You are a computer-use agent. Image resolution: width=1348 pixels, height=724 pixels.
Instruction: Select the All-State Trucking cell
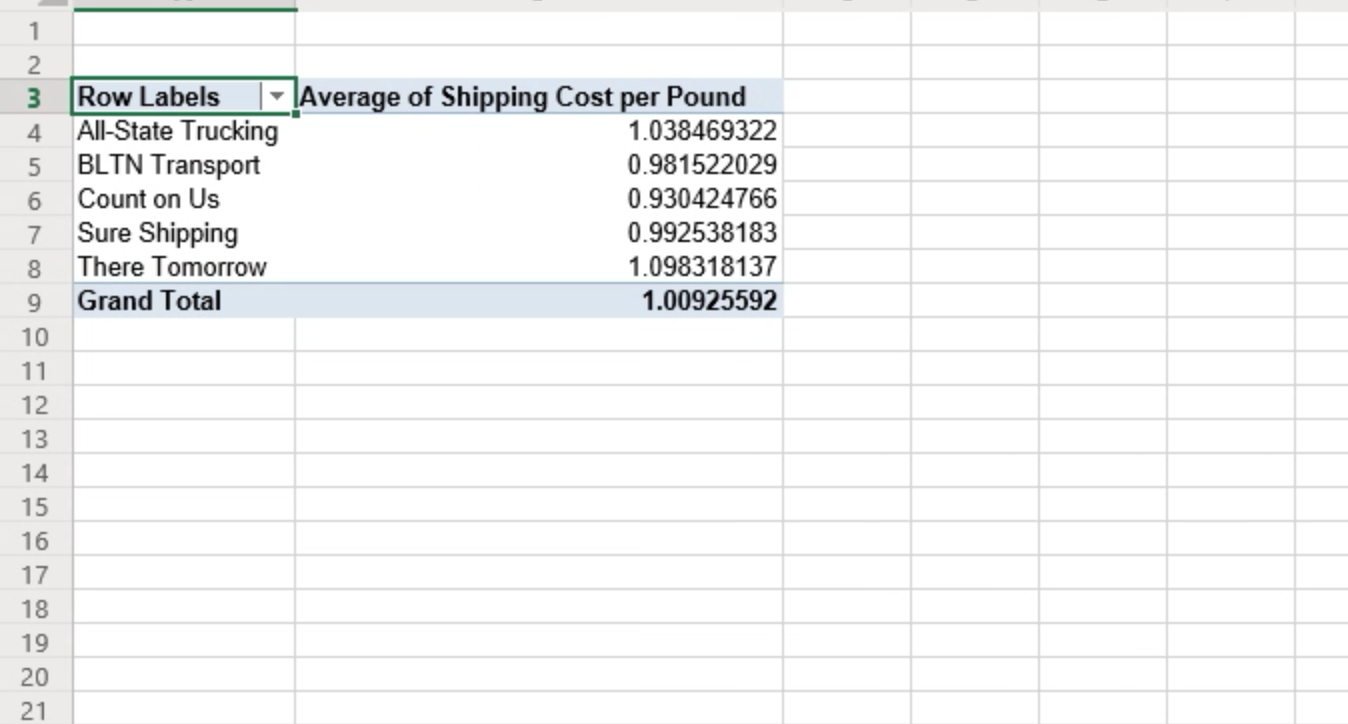point(184,131)
